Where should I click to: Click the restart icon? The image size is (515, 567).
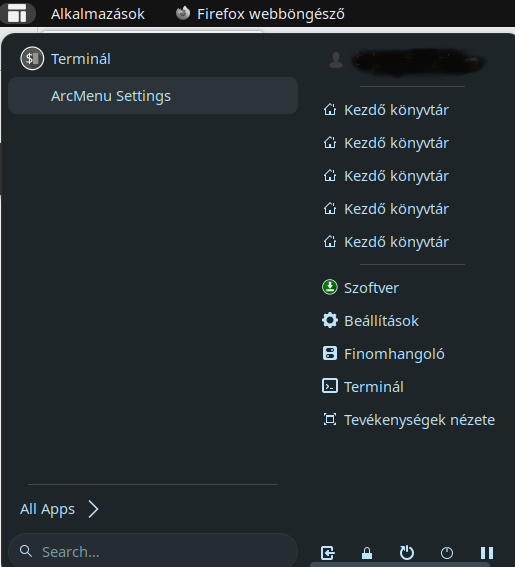click(407, 553)
